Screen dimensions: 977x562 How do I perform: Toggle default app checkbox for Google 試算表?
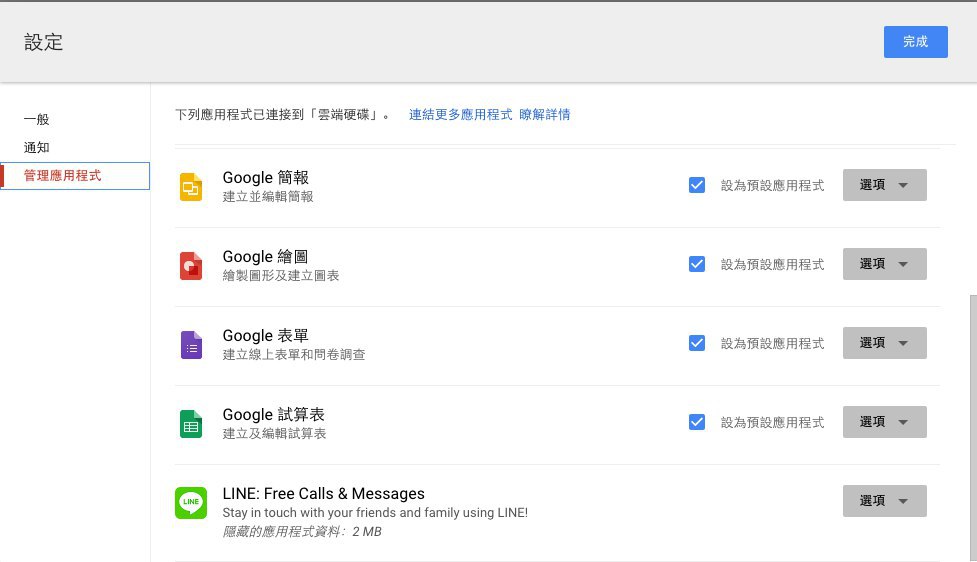coord(697,422)
